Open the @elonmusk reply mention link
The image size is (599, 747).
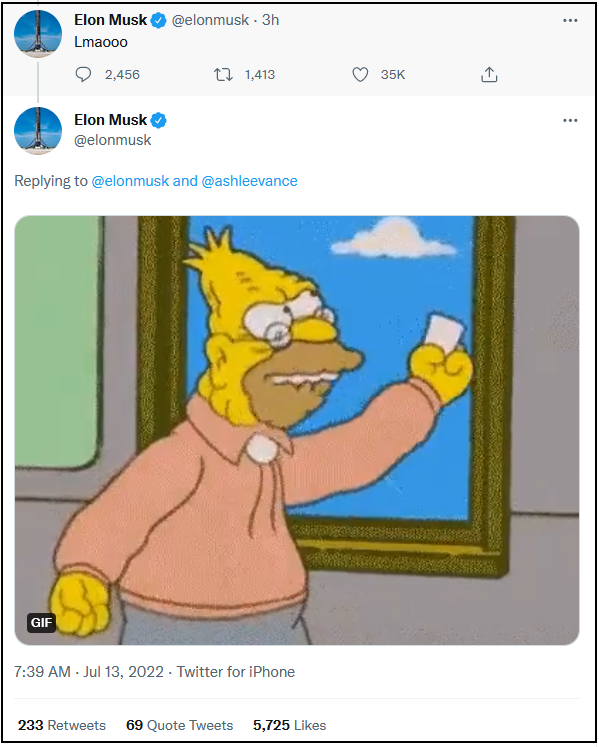130,181
